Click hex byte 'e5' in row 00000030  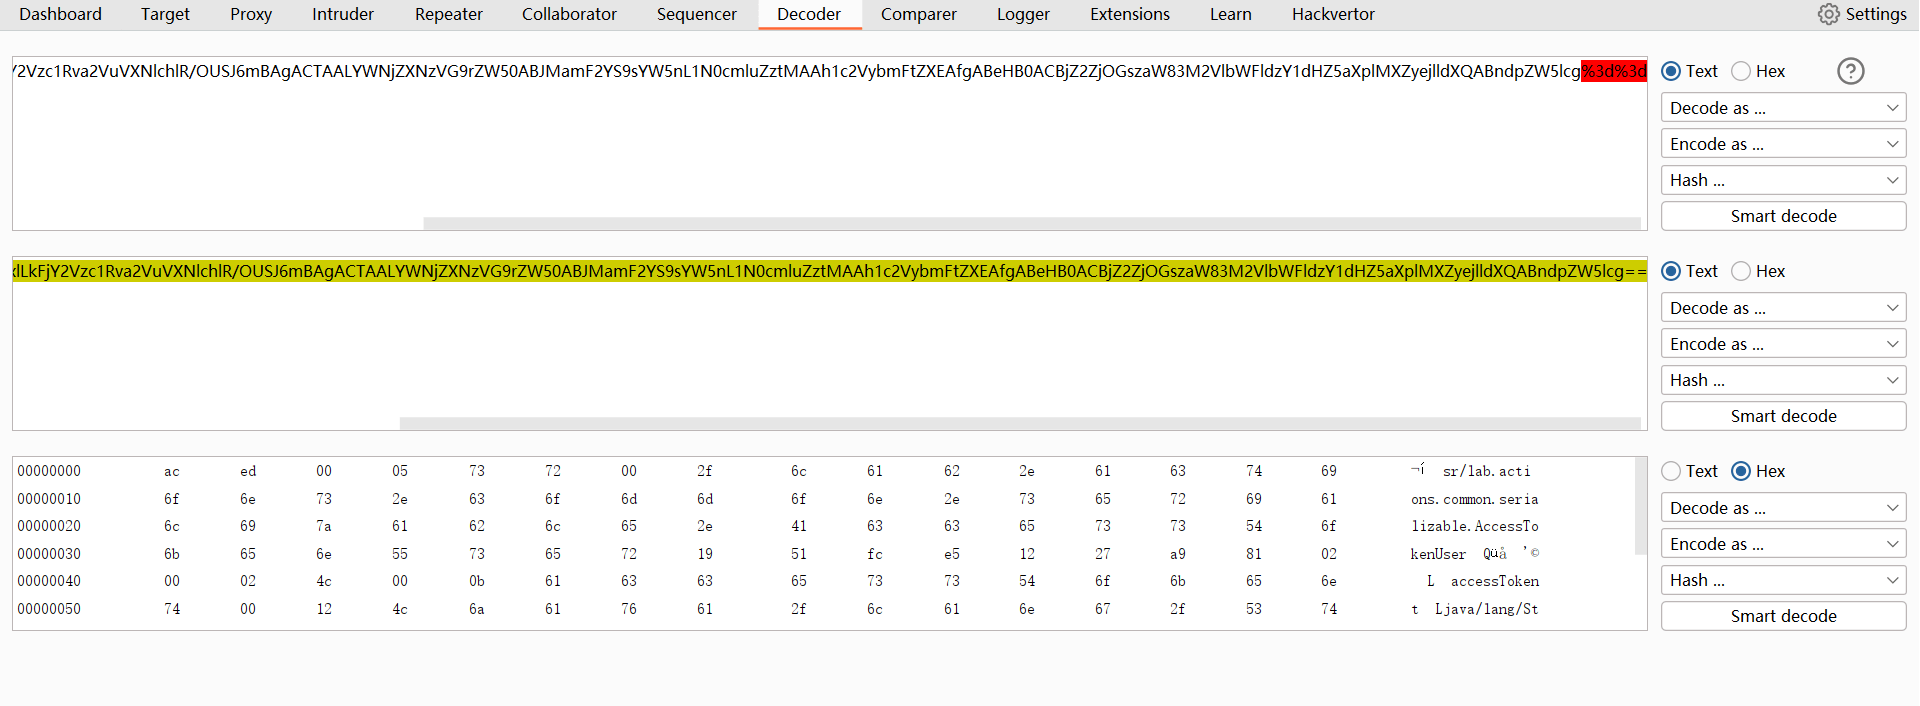[x=952, y=554]
